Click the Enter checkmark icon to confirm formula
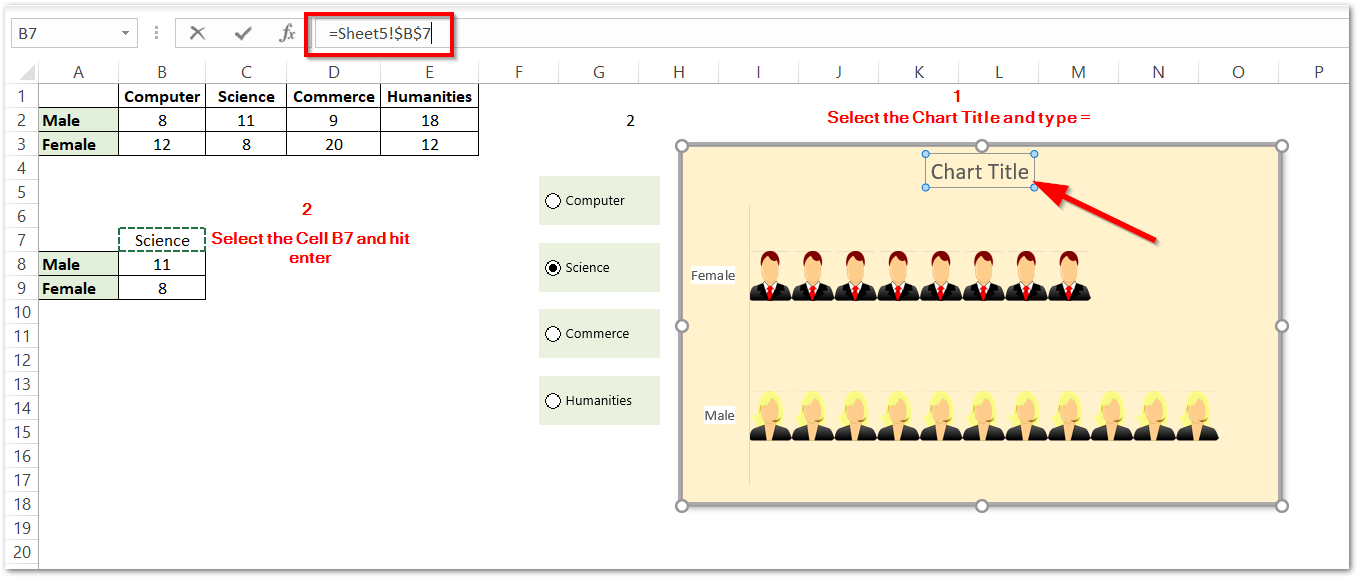 click(242, 32)
